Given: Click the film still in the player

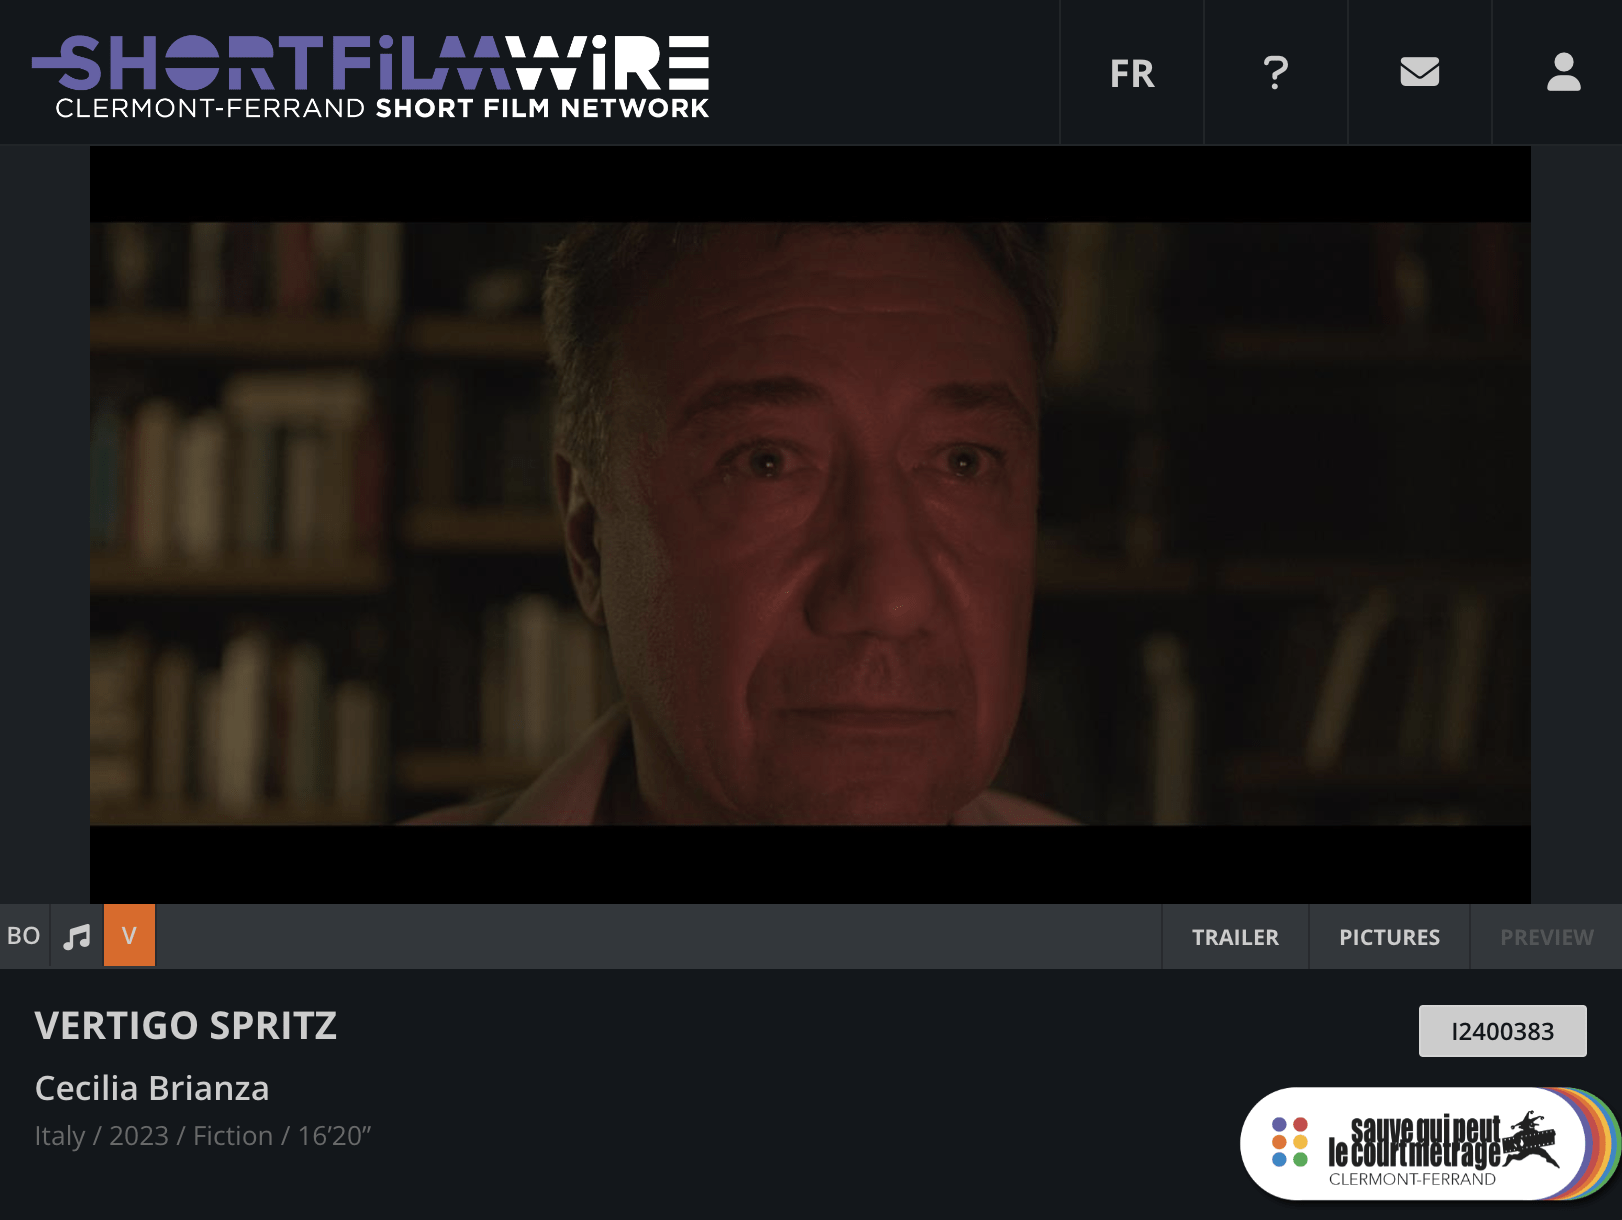Looking at the screenshot, I should 810,524.
